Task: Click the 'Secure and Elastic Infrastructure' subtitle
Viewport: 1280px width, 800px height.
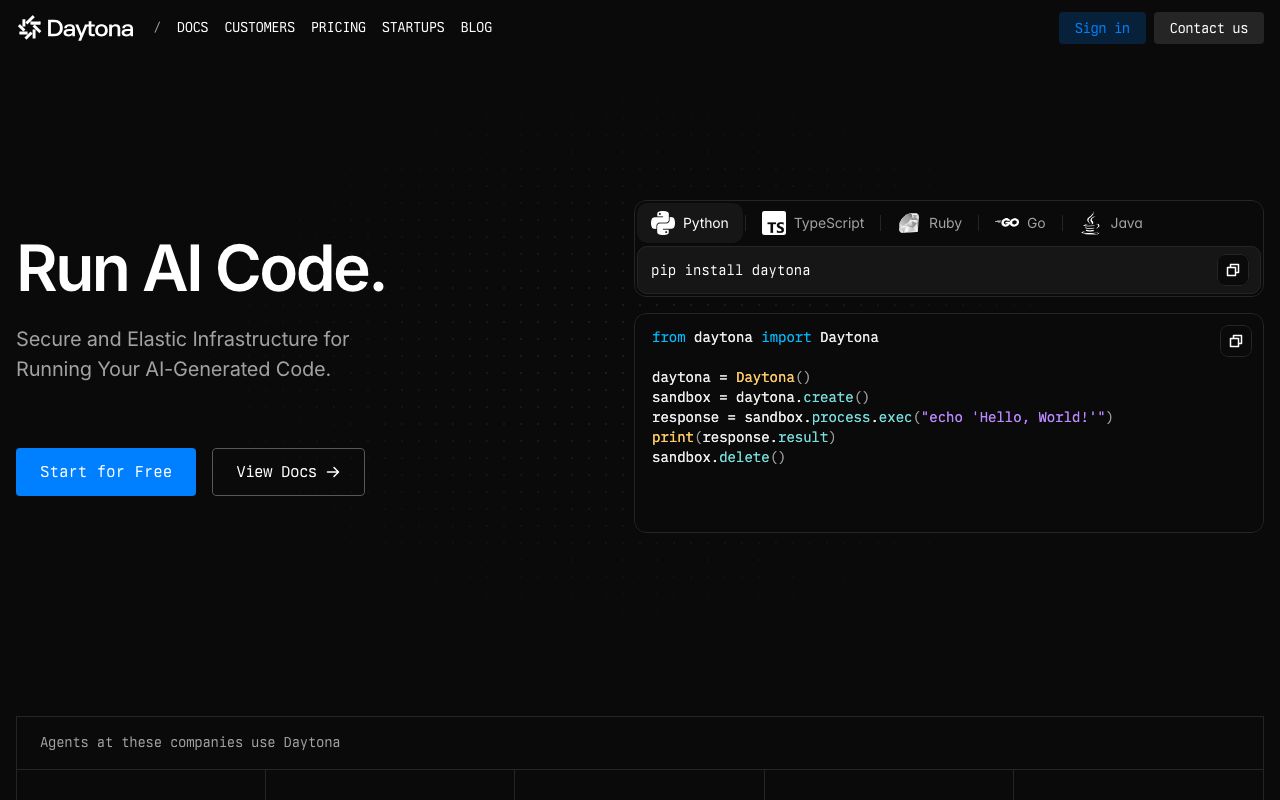Action: 183,354
